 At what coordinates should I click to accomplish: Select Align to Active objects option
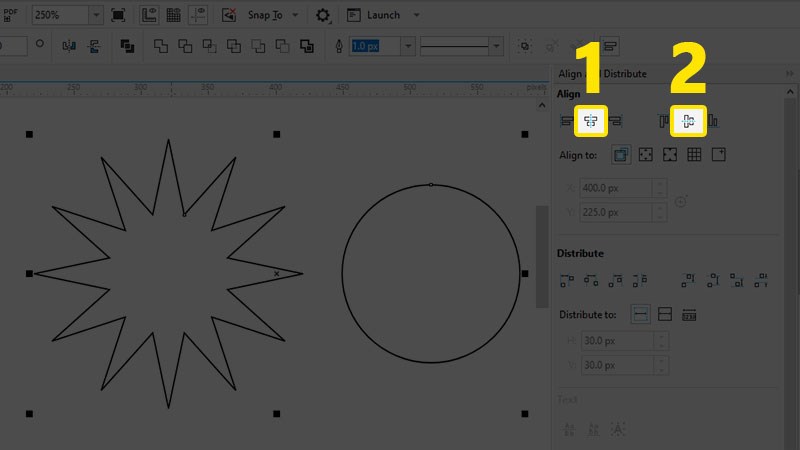click(x=621, y=155)
